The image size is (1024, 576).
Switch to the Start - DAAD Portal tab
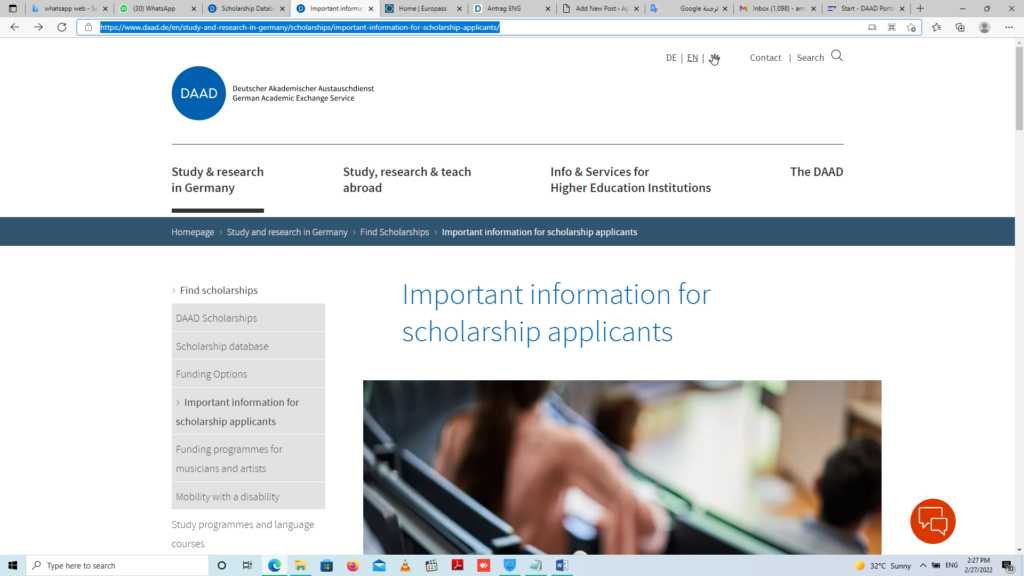tap(866, 8)
